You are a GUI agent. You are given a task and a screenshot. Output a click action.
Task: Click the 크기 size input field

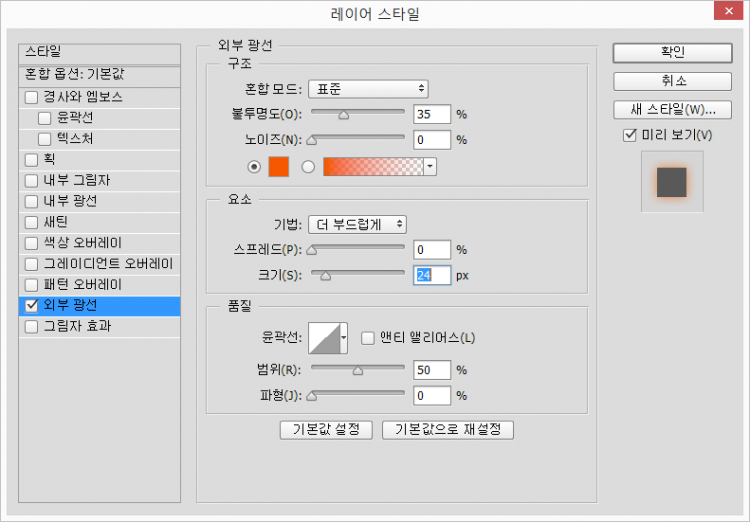(432, 275)
